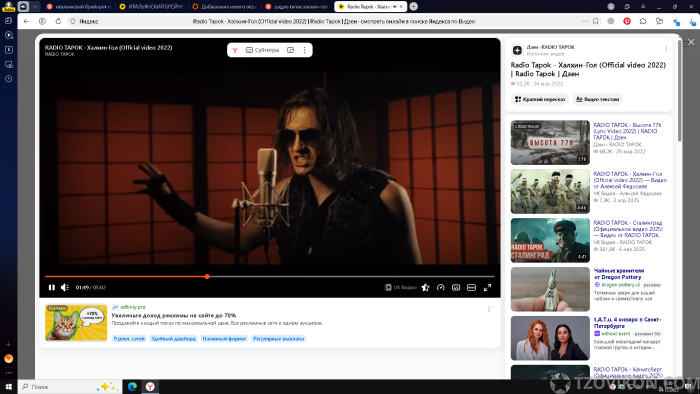This screenshot has height=394, width=700.
Task: Bookmark this page via bookmark icon
Action: coord(596,21)
